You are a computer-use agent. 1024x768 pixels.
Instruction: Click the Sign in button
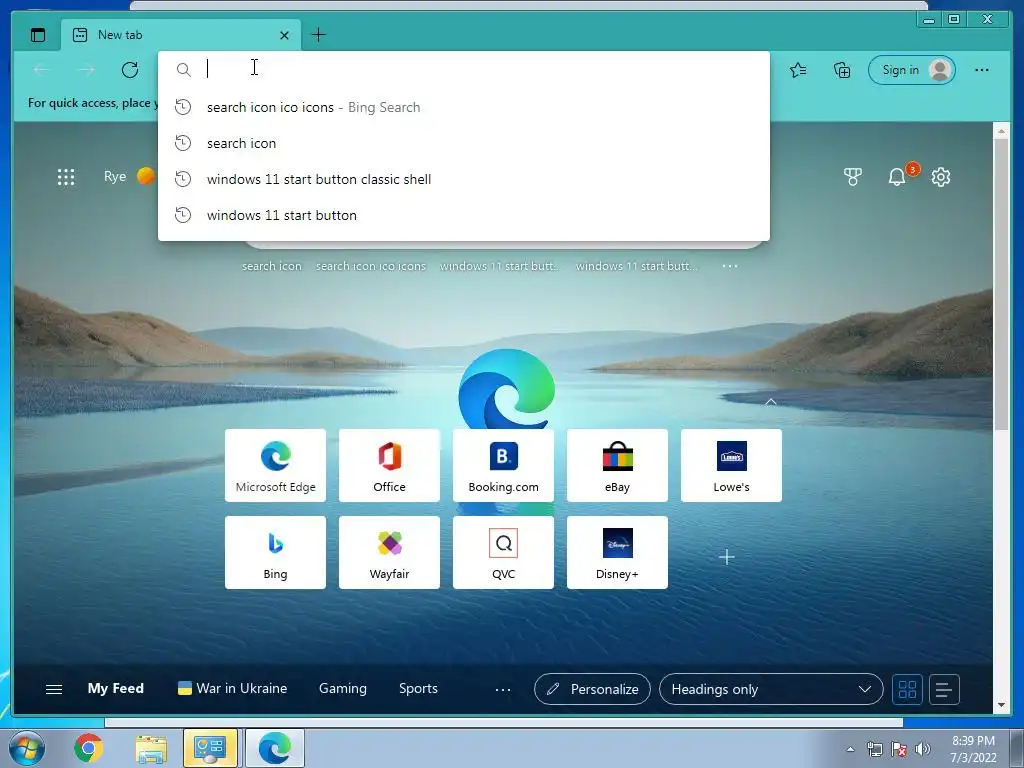click(912, 70)
